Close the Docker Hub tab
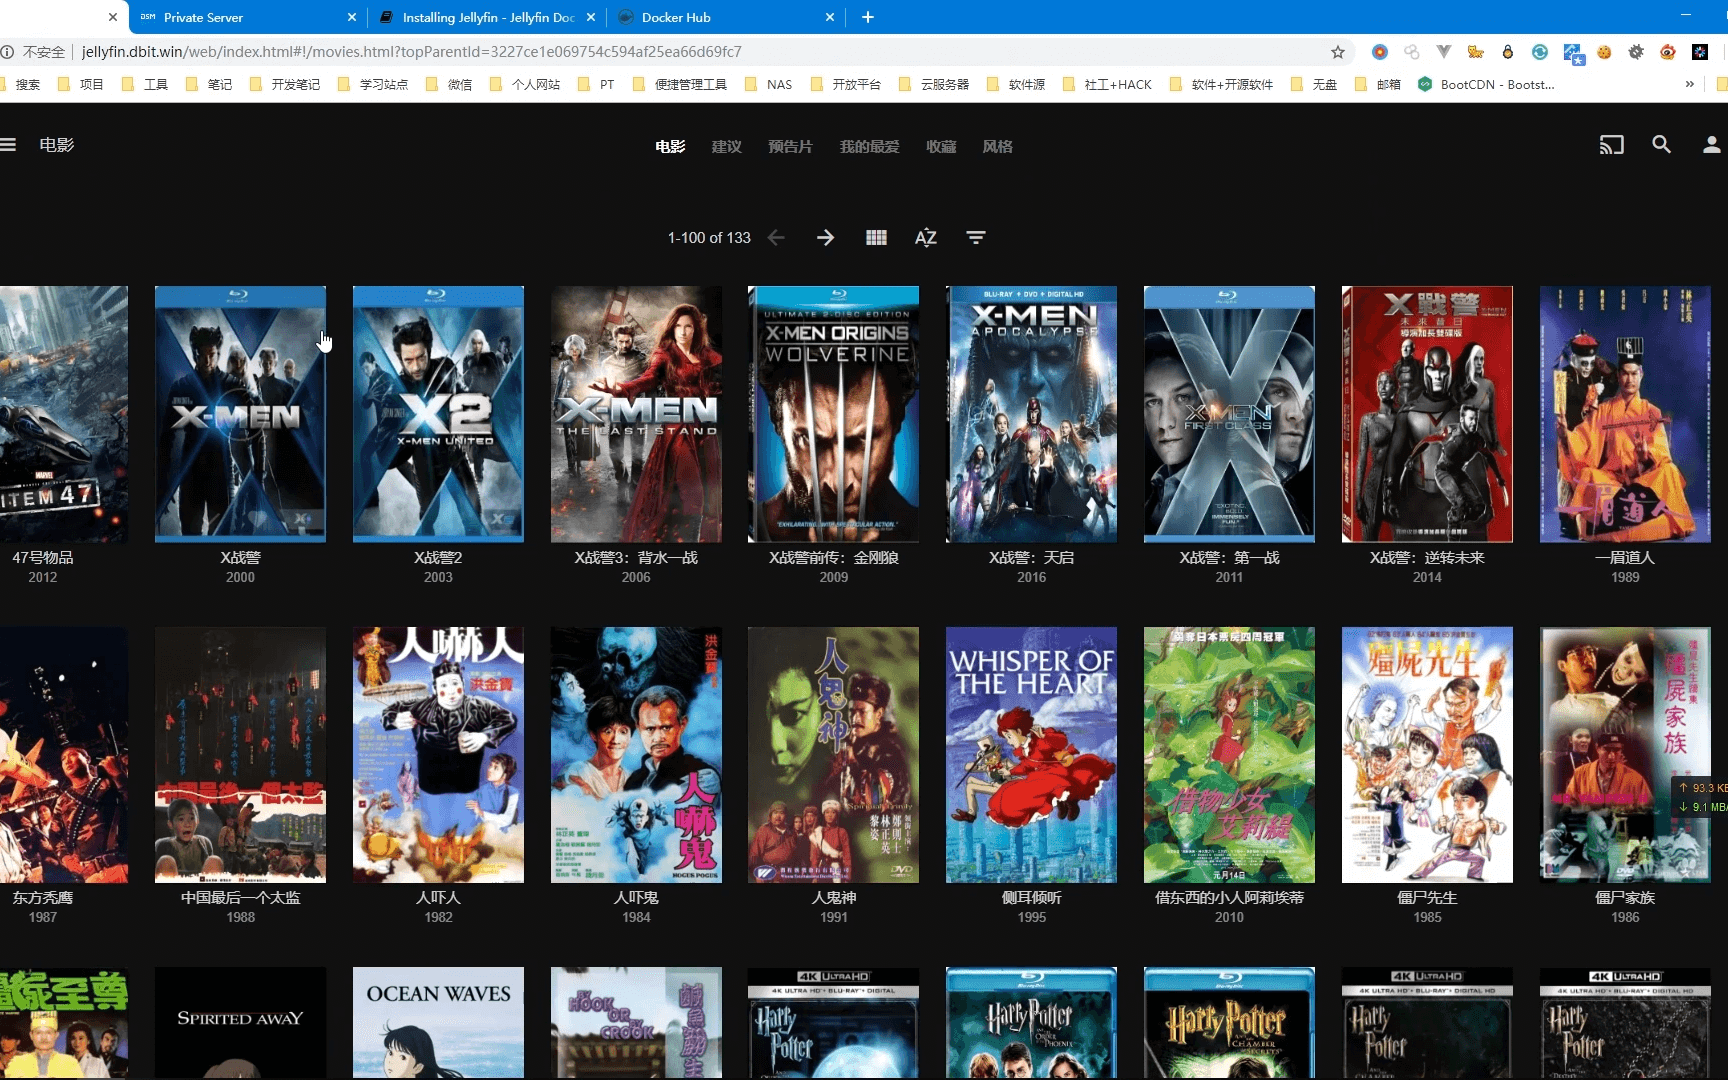The image size is (1728, 1080). 830,17
